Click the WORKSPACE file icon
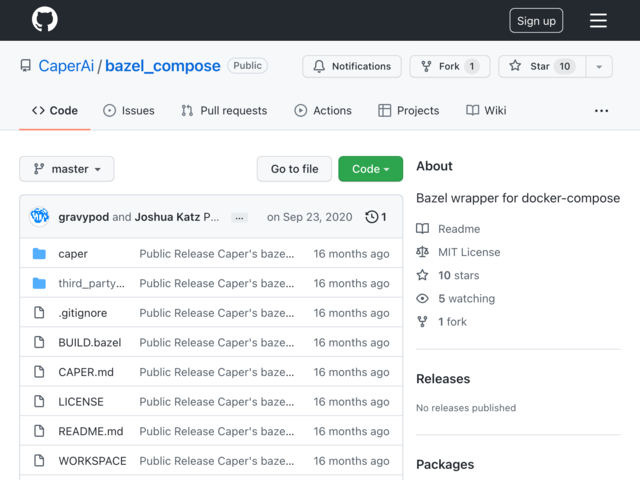Viewport: 640px width, 480px height. [39, 460]
